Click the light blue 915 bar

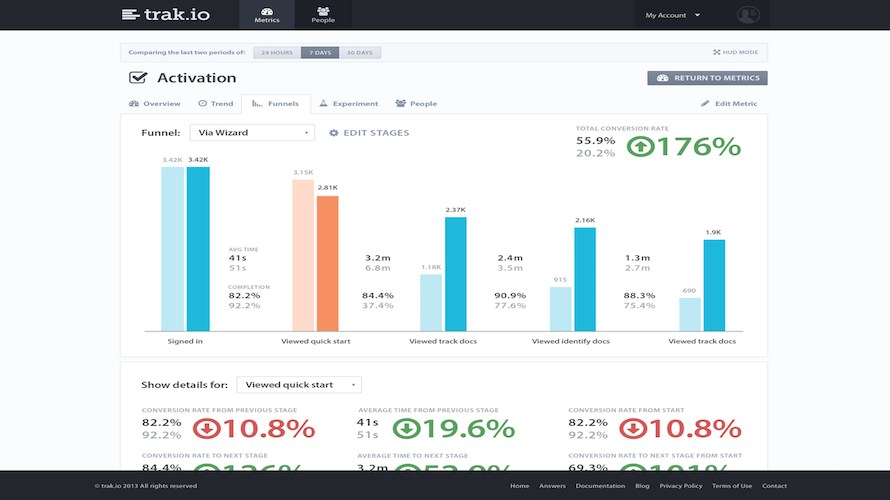[x=561, y=309]
